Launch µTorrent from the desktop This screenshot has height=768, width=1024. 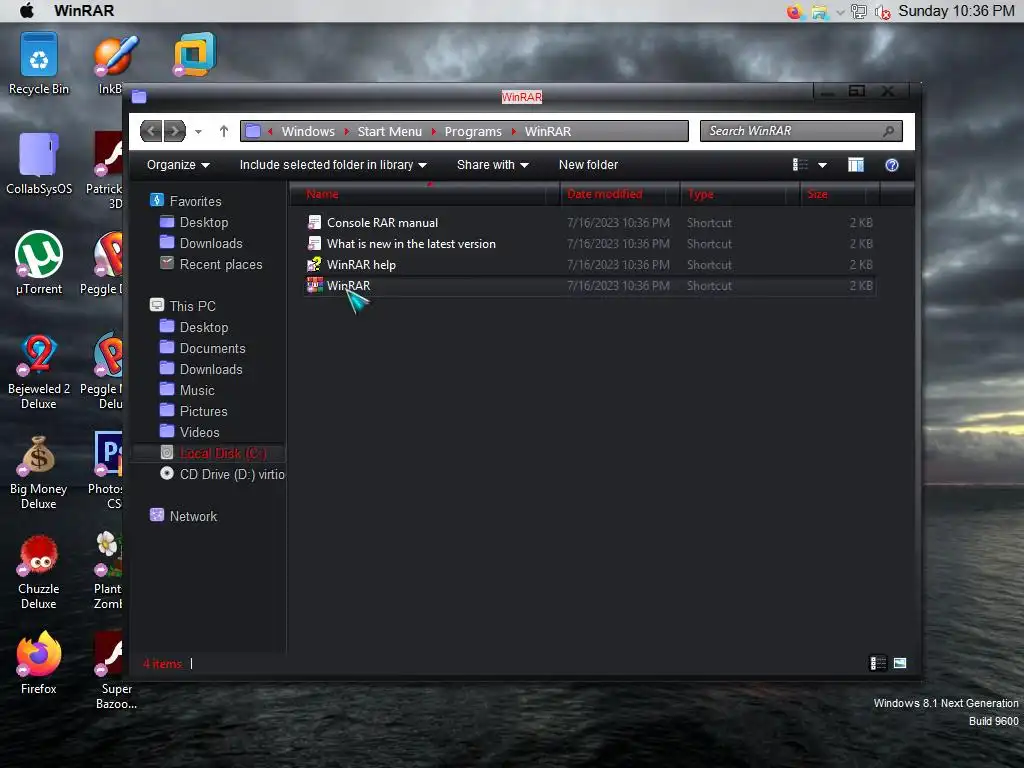(x=39, y=264)
